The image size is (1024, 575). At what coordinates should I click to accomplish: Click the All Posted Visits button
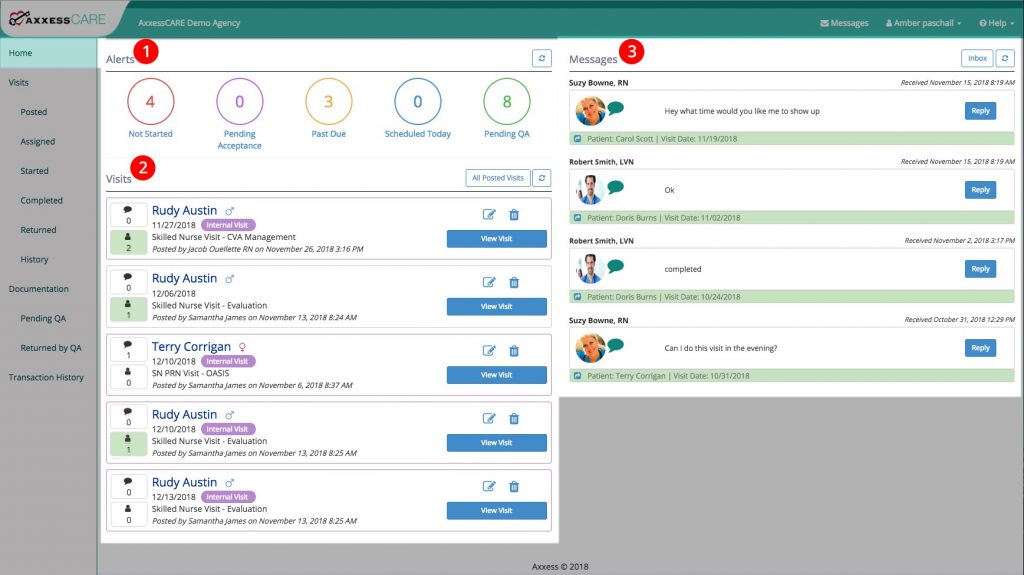click(x=498, y=178)
